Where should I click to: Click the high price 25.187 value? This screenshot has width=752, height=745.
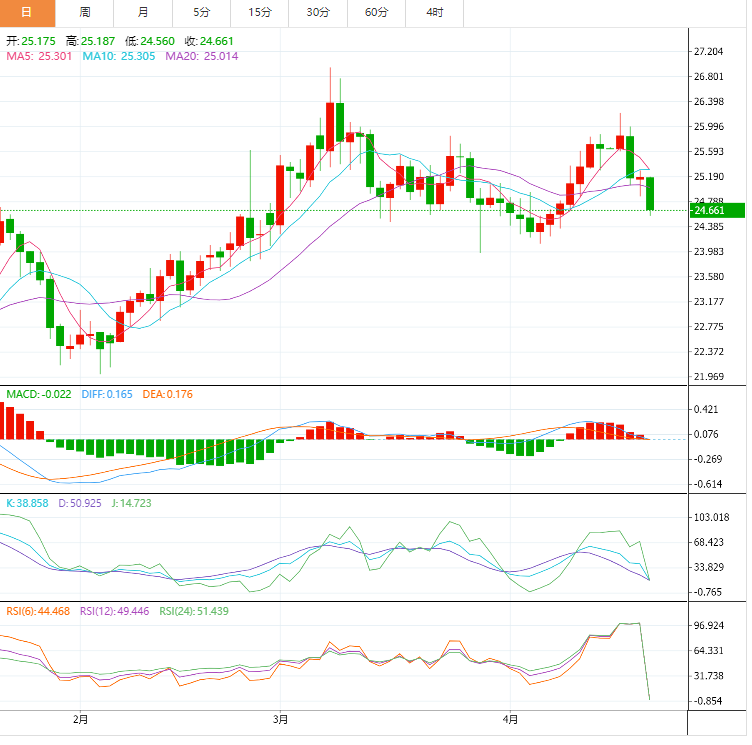[x=98, y=41]
